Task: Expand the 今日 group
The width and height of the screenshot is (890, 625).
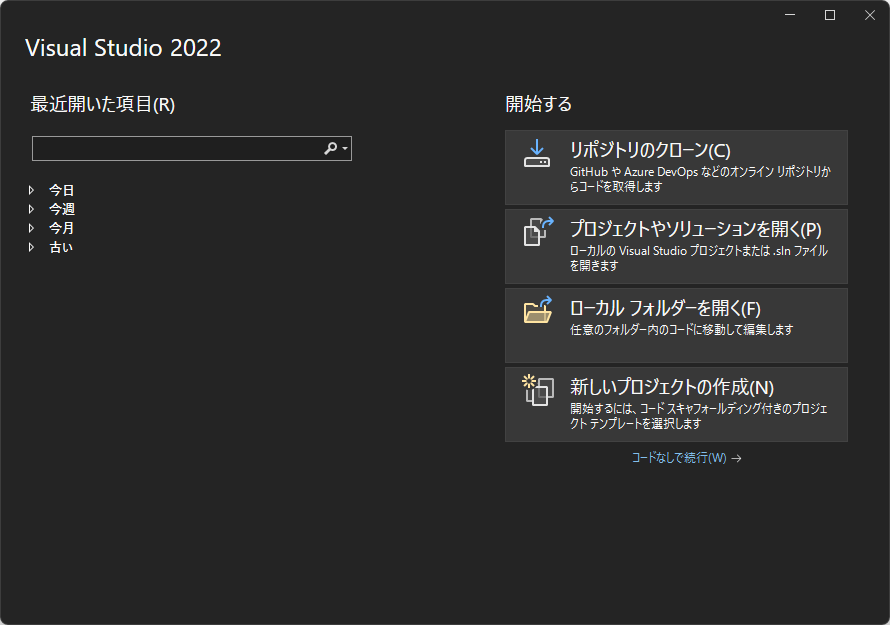Action: [32, 190]
